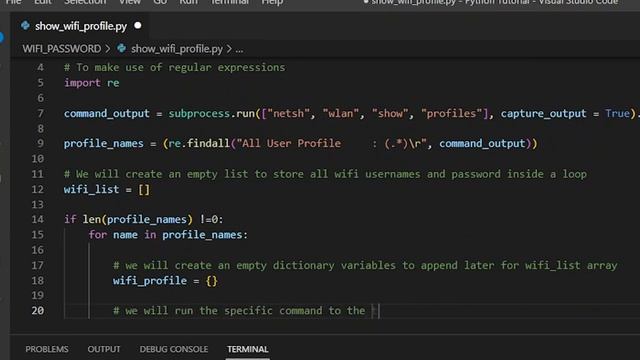Click 'wifi_profile = {}' on line 18

[x=165, y=281]
